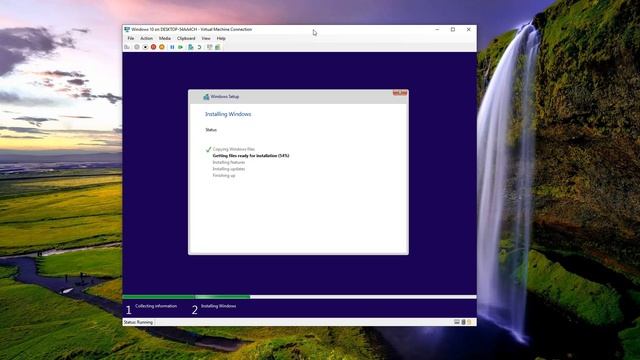Viewport: 640px width, 360px height.
Task: Click the Turn Off black-dot toolbar icon
Action: 145,47
